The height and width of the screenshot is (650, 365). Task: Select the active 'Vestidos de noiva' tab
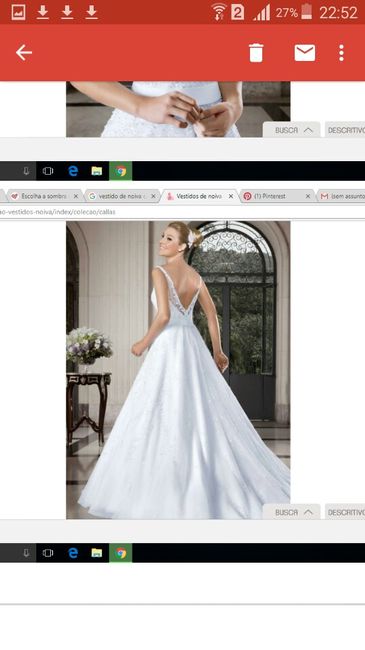click(x=200, y=196)
